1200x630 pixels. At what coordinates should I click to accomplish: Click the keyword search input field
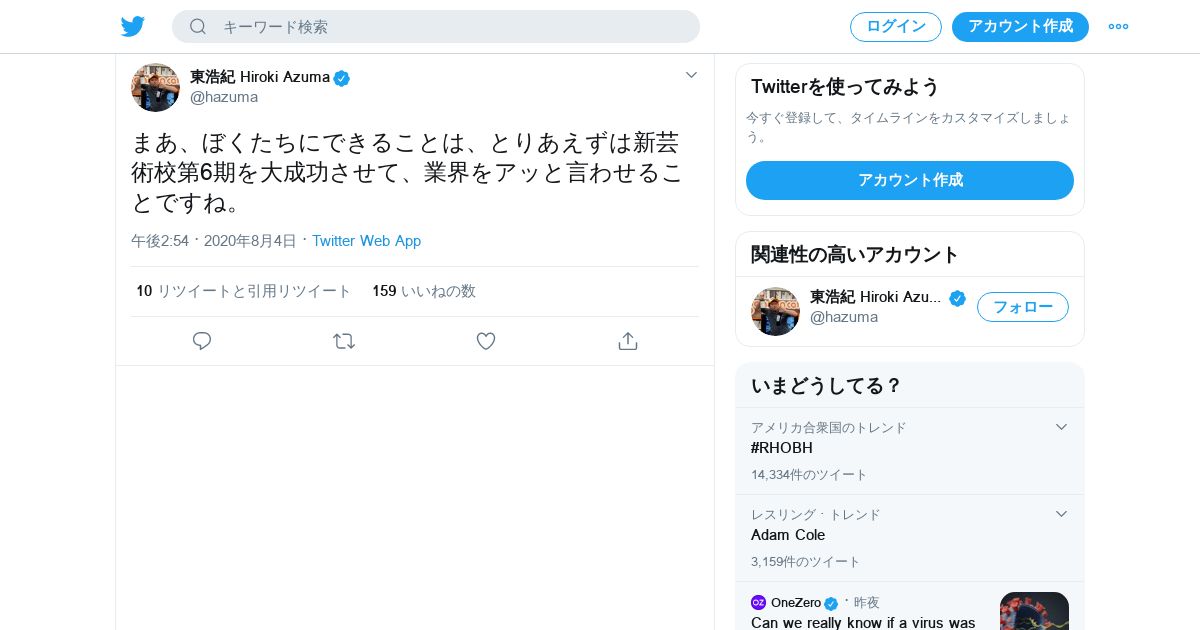450,27
